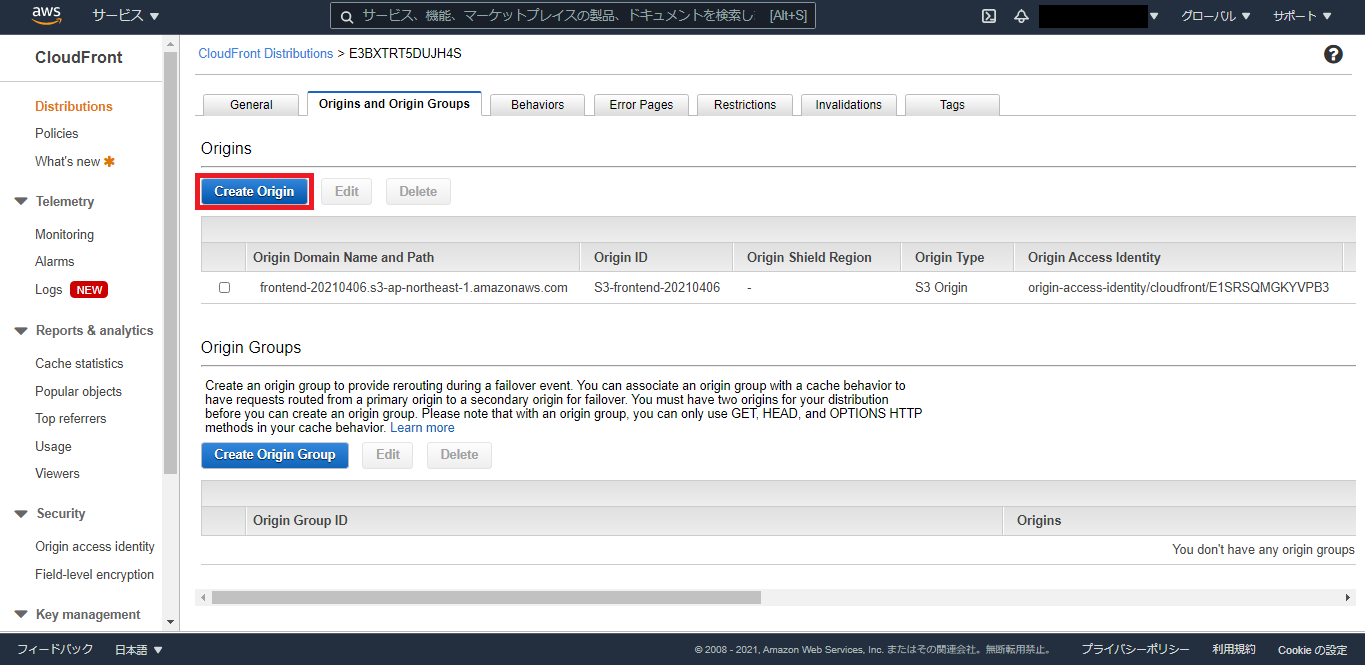
Task: Open Monitoring in the sidebar
Action: (x=65, y=235)
